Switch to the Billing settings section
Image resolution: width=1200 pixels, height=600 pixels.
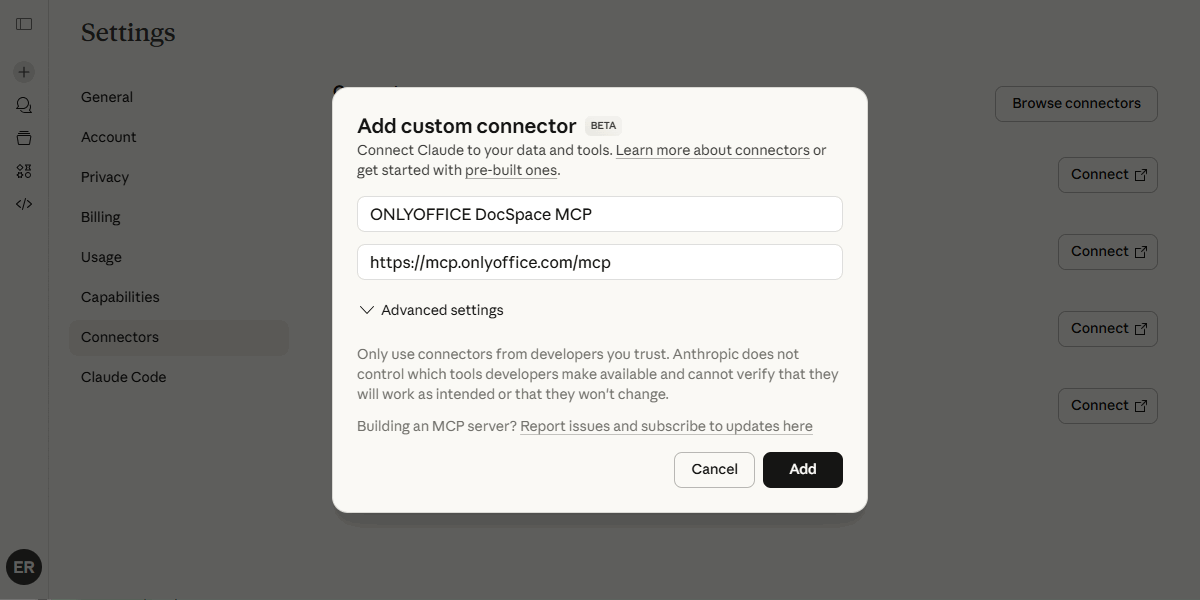[100, 217]
